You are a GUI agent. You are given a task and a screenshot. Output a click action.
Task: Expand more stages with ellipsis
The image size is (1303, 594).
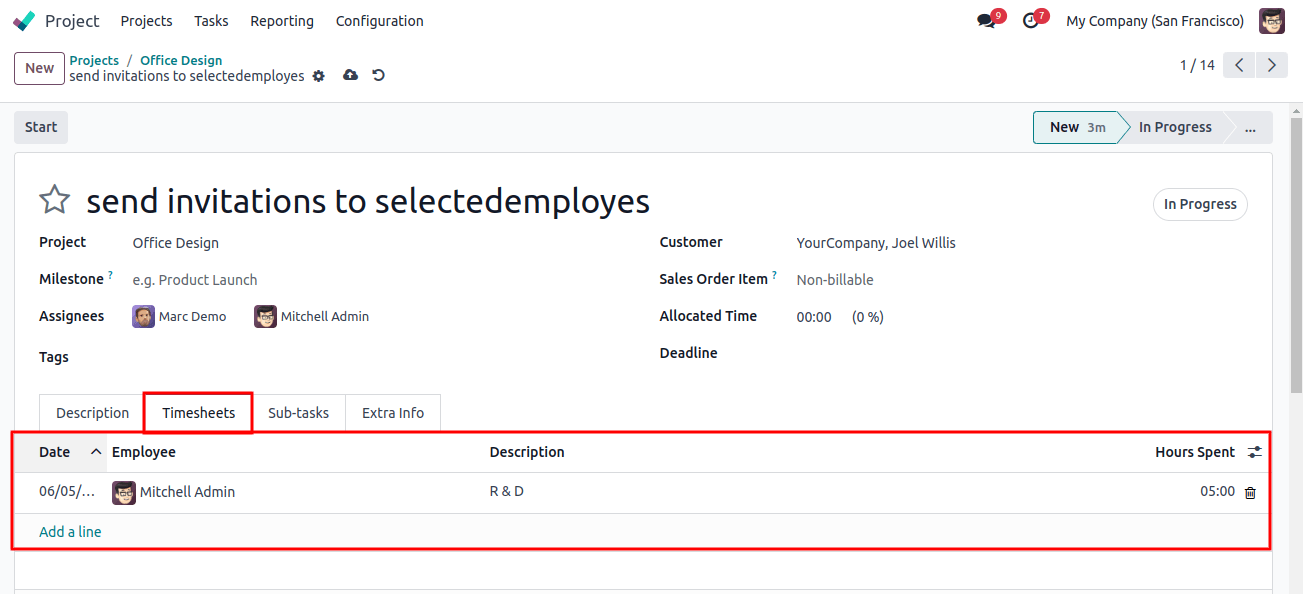1250,127
